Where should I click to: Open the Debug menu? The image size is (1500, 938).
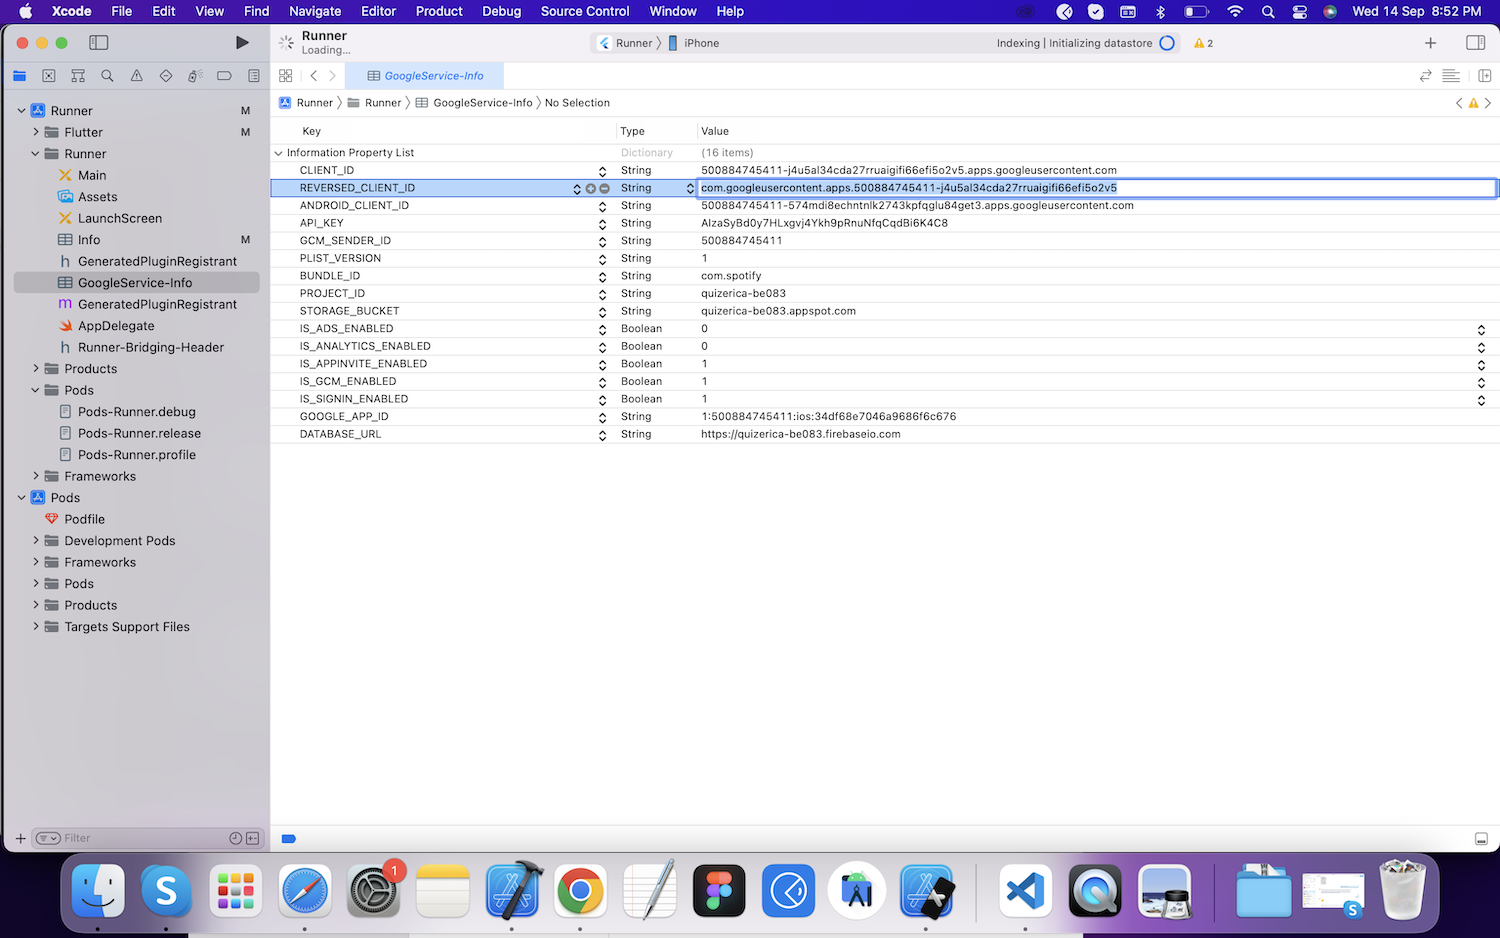[x=501, y=11]
